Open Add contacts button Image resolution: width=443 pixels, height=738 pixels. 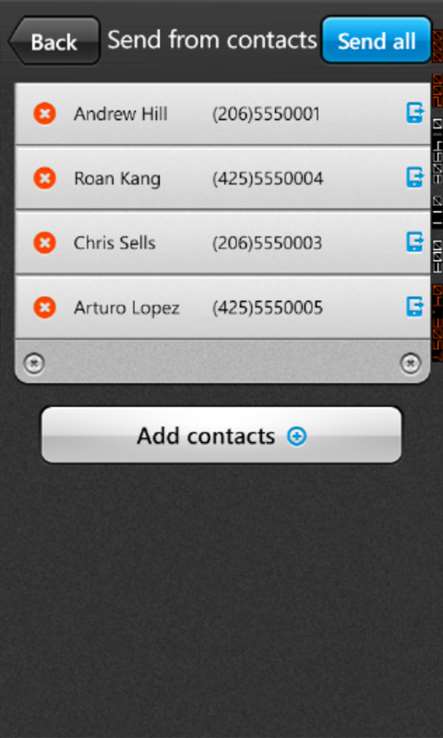(221, 435)
